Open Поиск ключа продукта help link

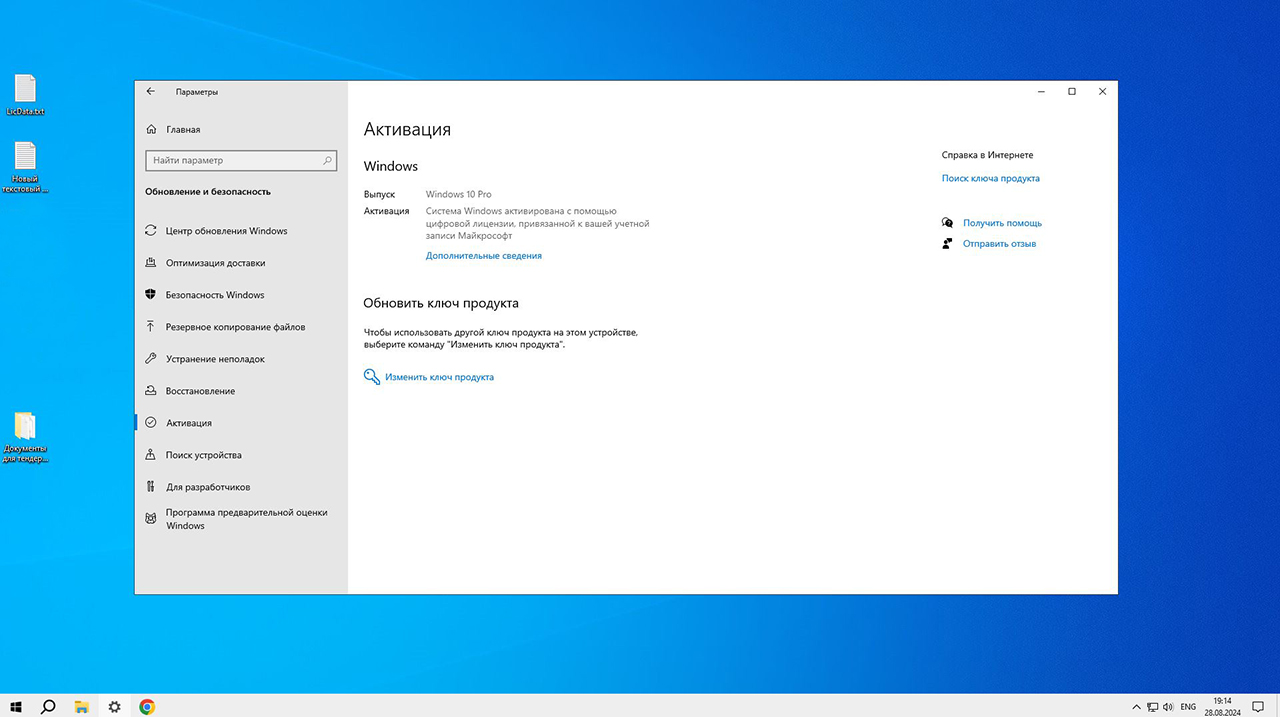(990, 179)
